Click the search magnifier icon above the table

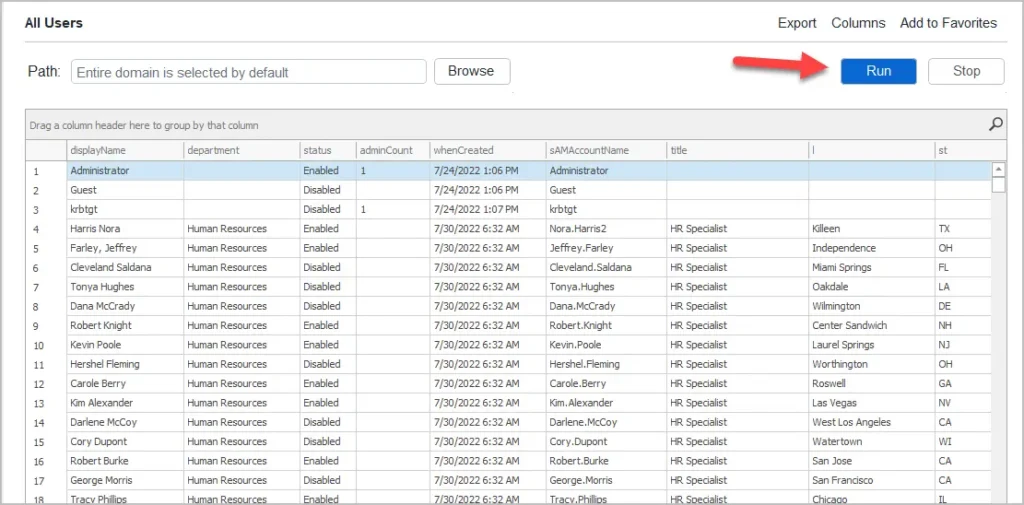pos(996,124)
